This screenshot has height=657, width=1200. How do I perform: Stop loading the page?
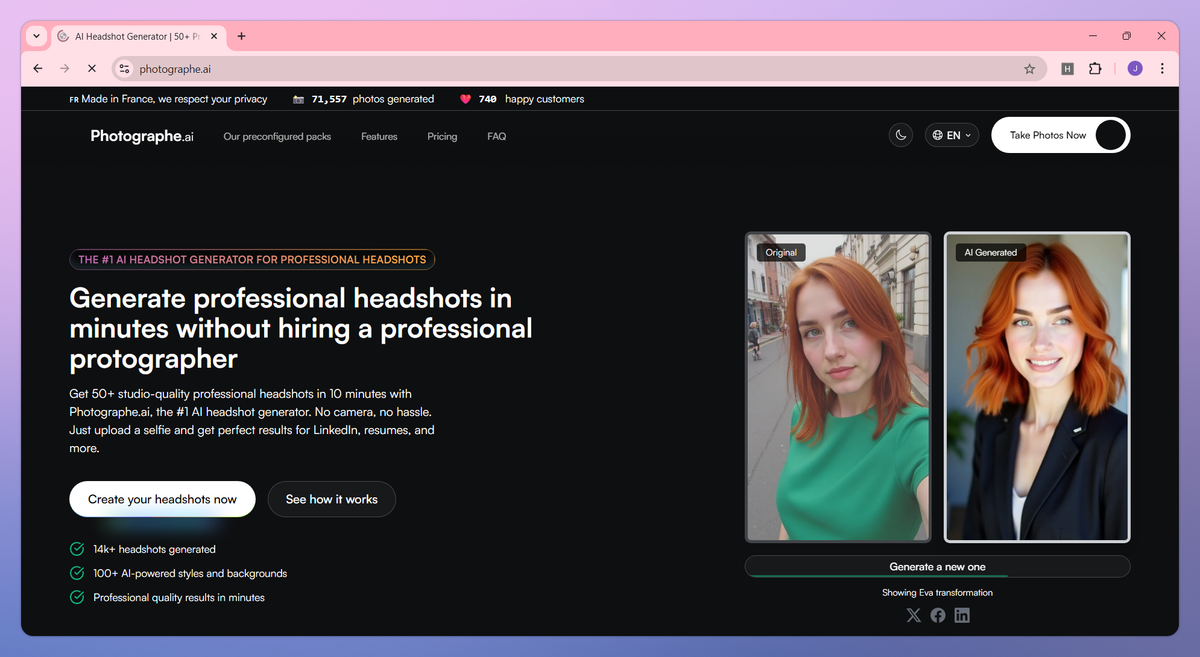(91, 69)
